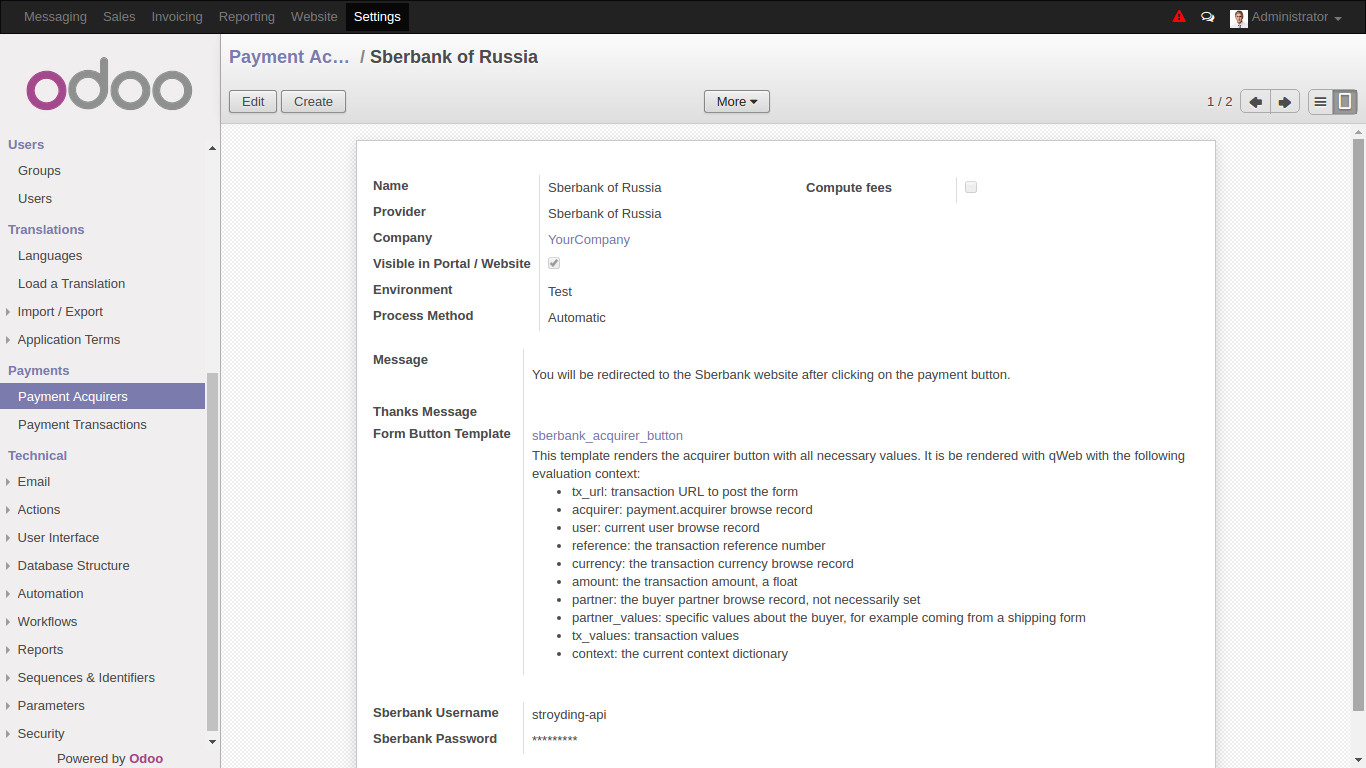Screen dimensions: 1366x768
Task: Select Payment Acquirers in sidebar
Action: pos(102,397)
